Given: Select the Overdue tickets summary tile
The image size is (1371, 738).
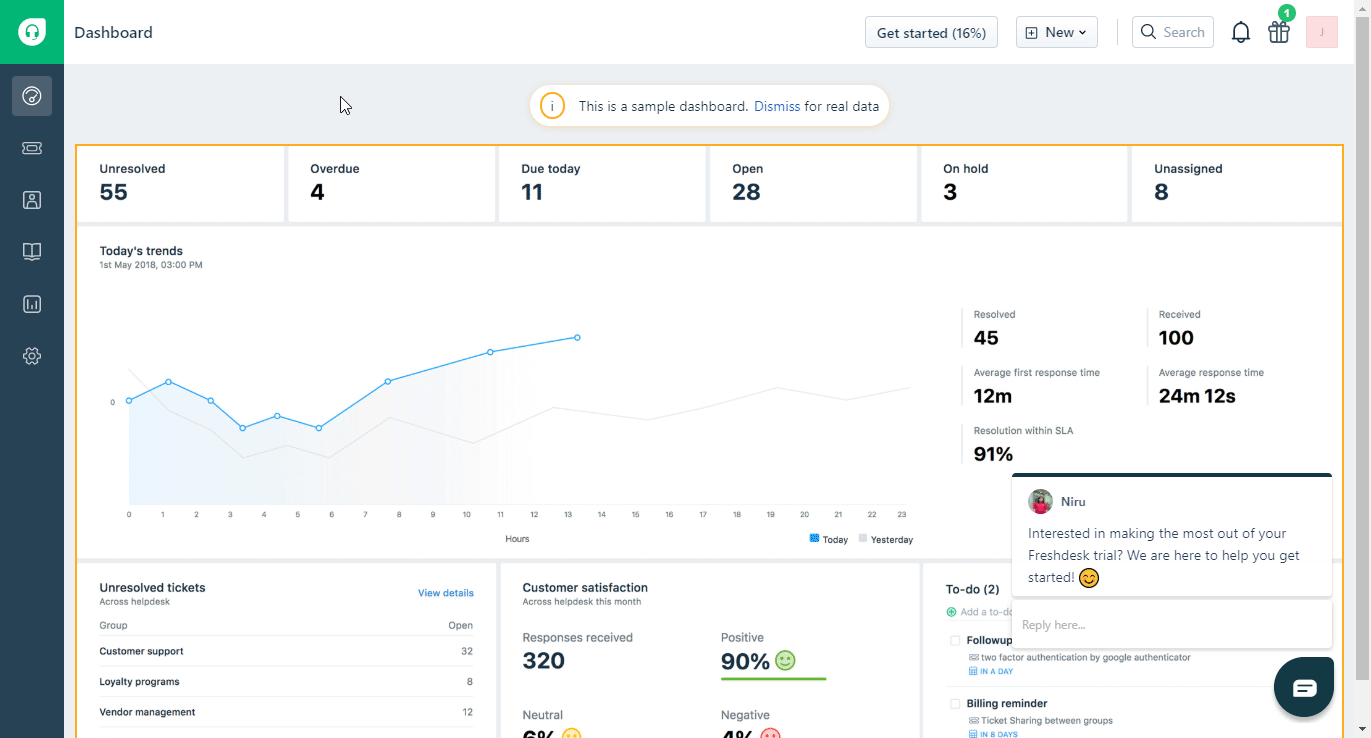Looking at the screenshot, I should 391,183.
